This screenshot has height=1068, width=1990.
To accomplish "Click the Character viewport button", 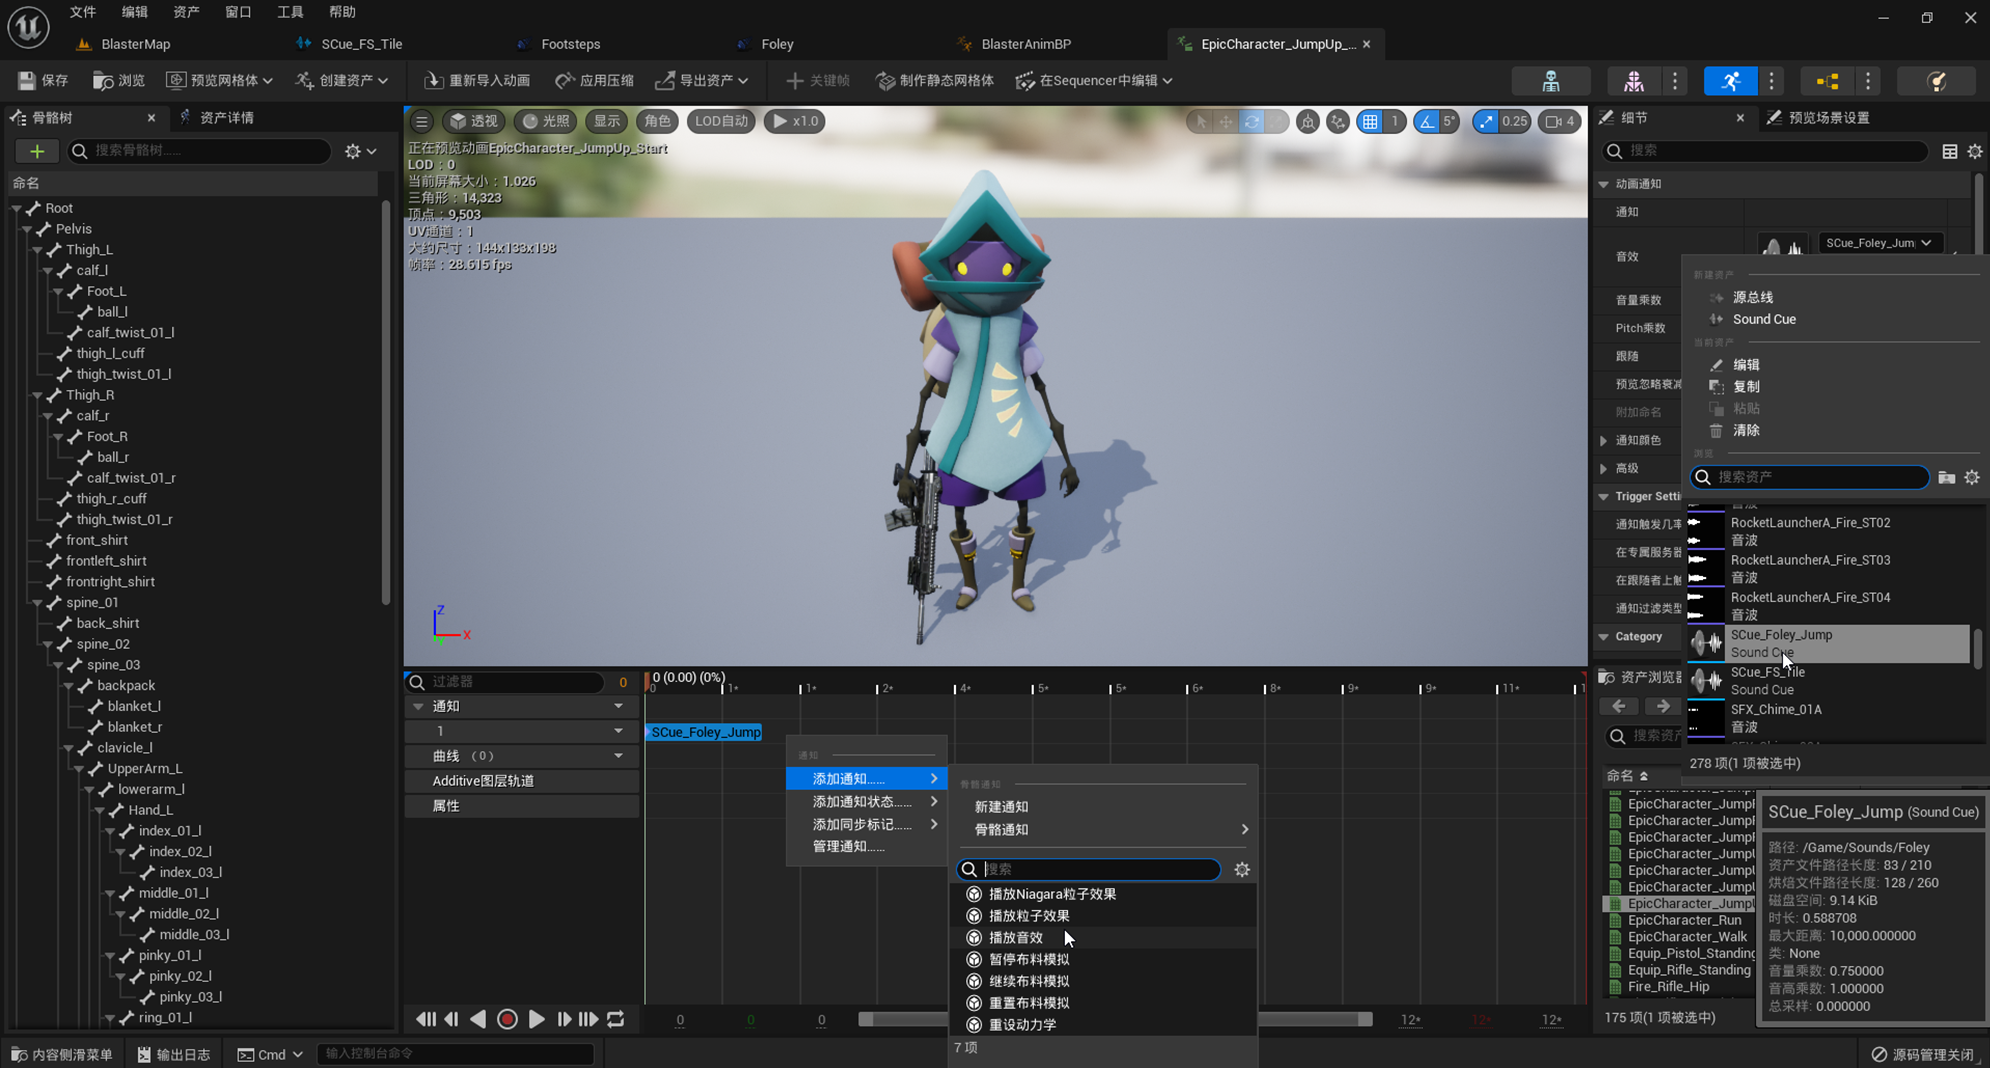I will pyautogui.click(x=657, y=121).
